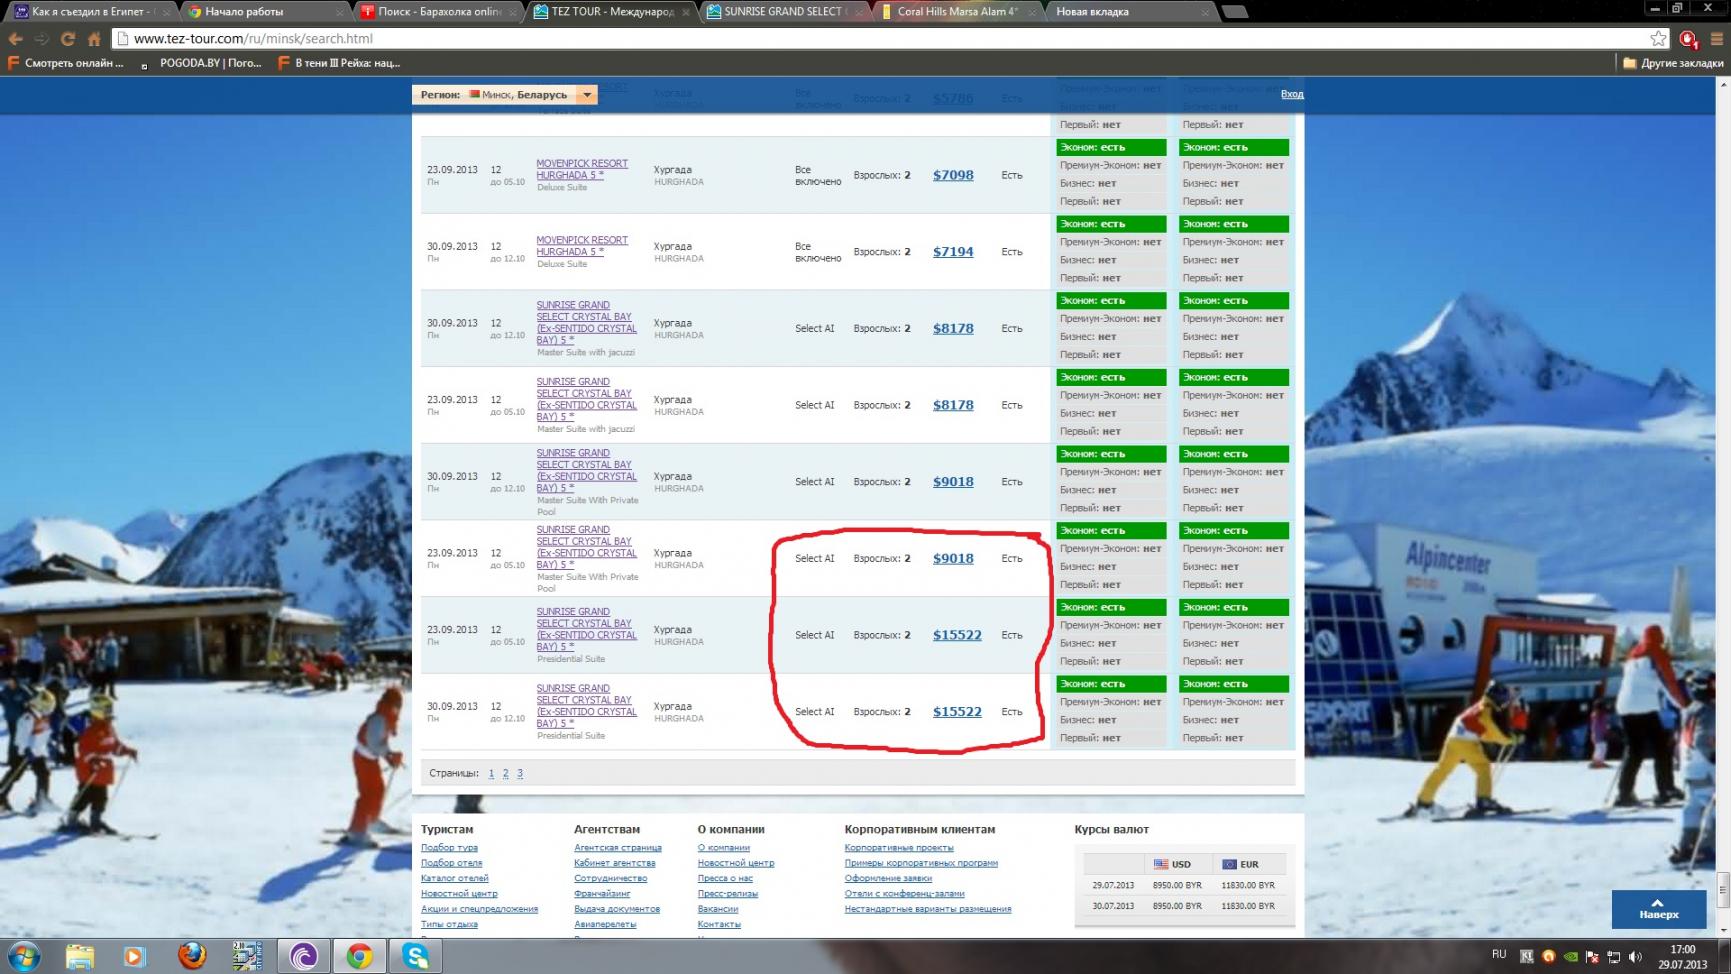The height and width of the screenshot is (974, 1731).
Task: Click the red ad-blocker extension icon
Action: [1688, 39]
